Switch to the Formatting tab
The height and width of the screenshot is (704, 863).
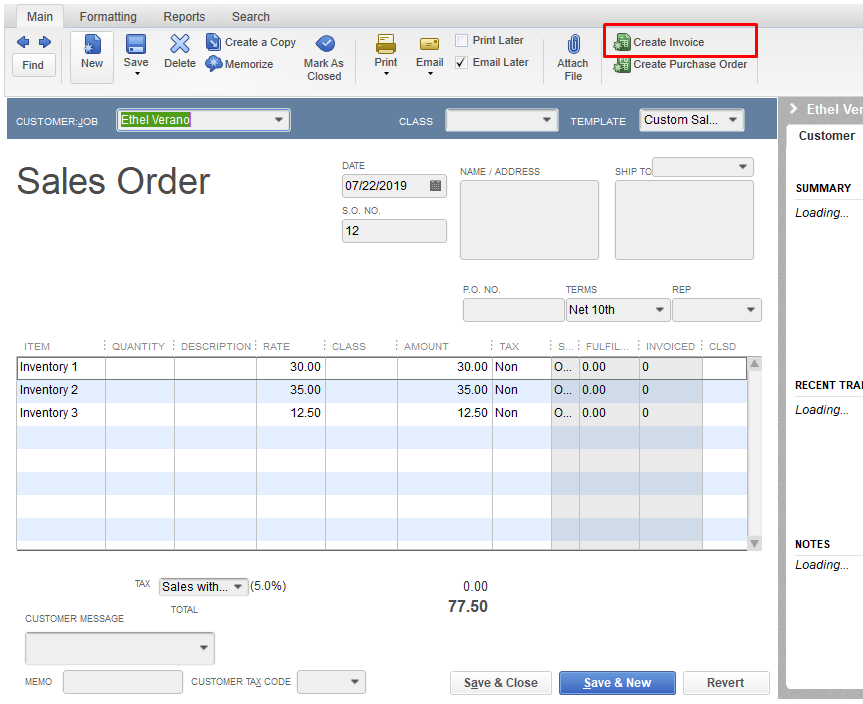click(x=108, y=17)
